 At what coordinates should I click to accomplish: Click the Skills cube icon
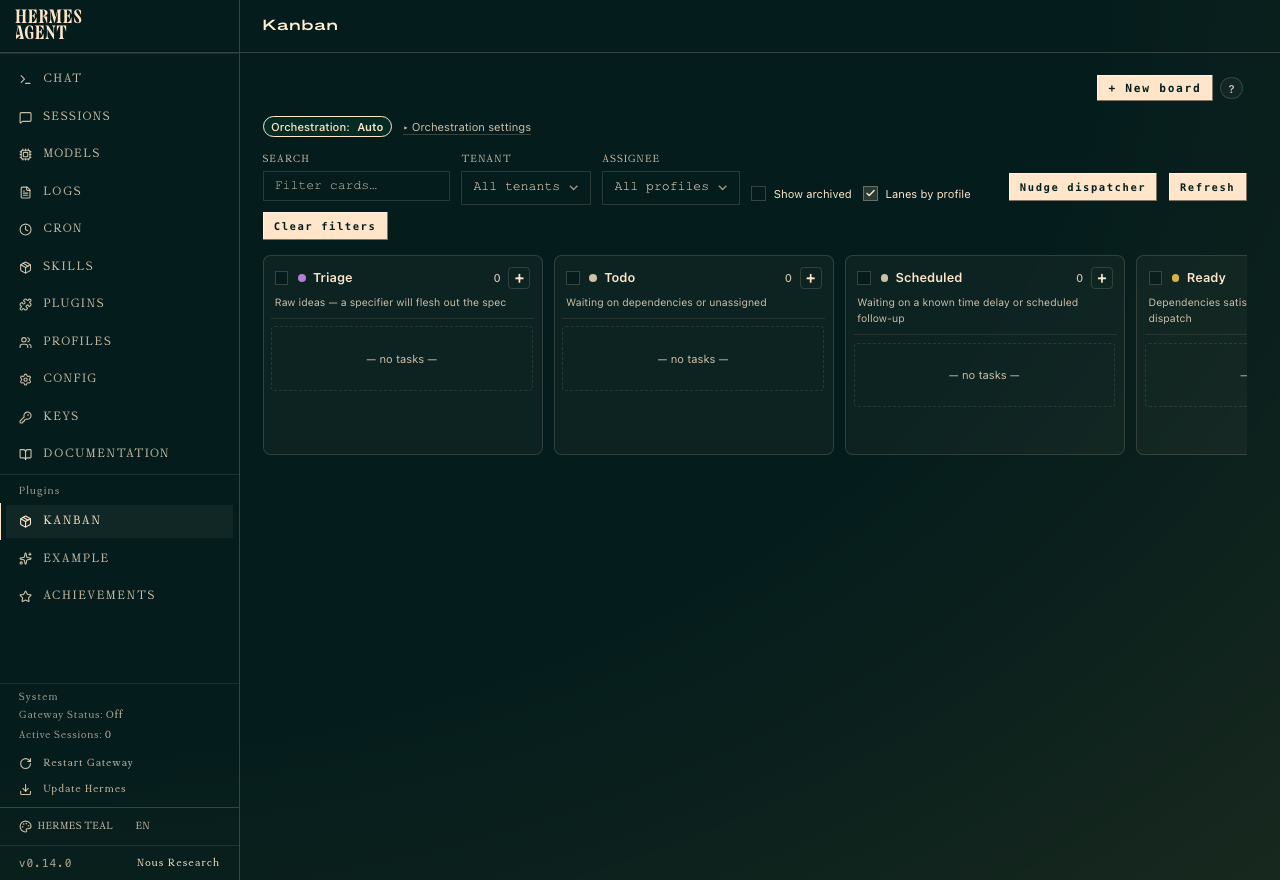pos(25,267)
